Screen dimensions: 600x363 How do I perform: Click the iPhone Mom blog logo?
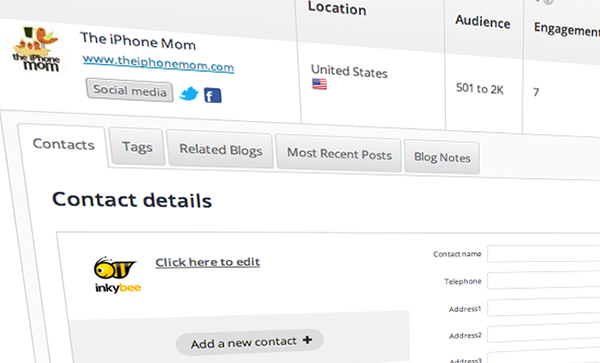tap(36, 49)
